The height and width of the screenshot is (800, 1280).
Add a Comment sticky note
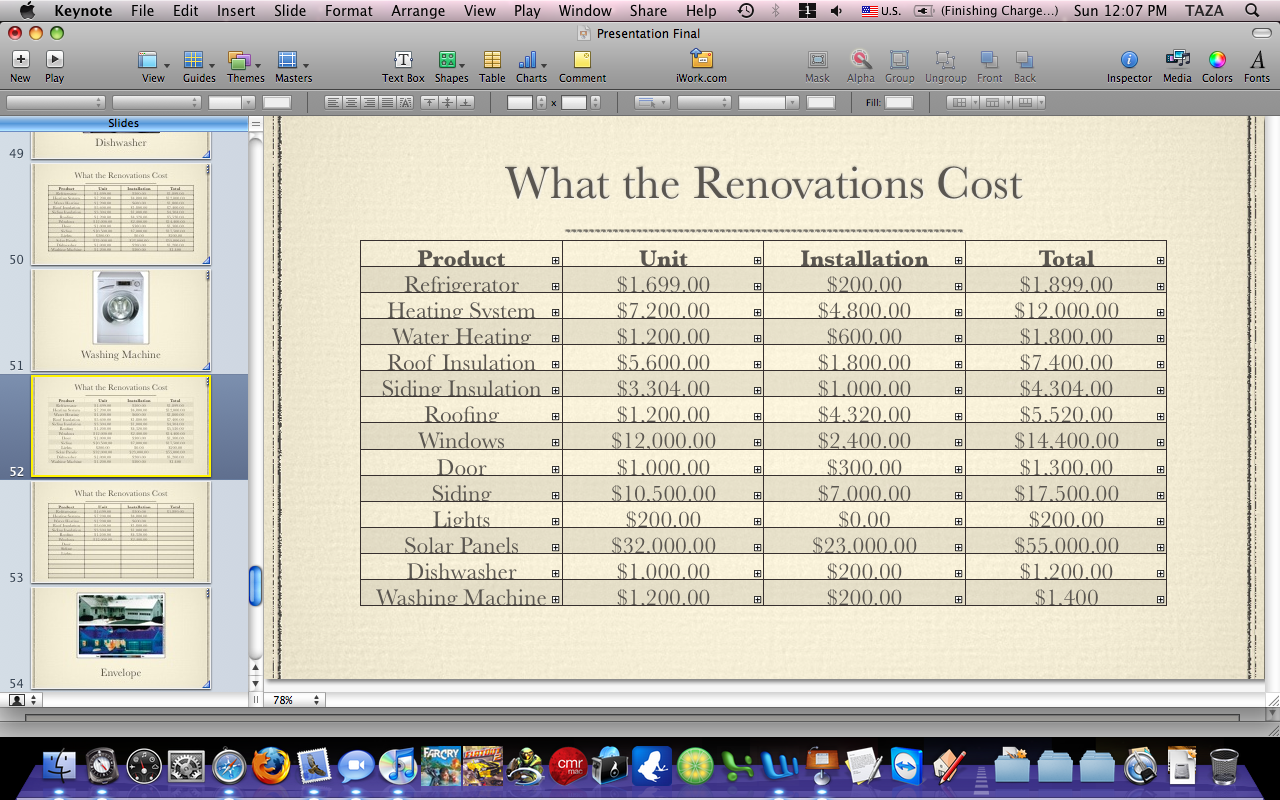582,66
